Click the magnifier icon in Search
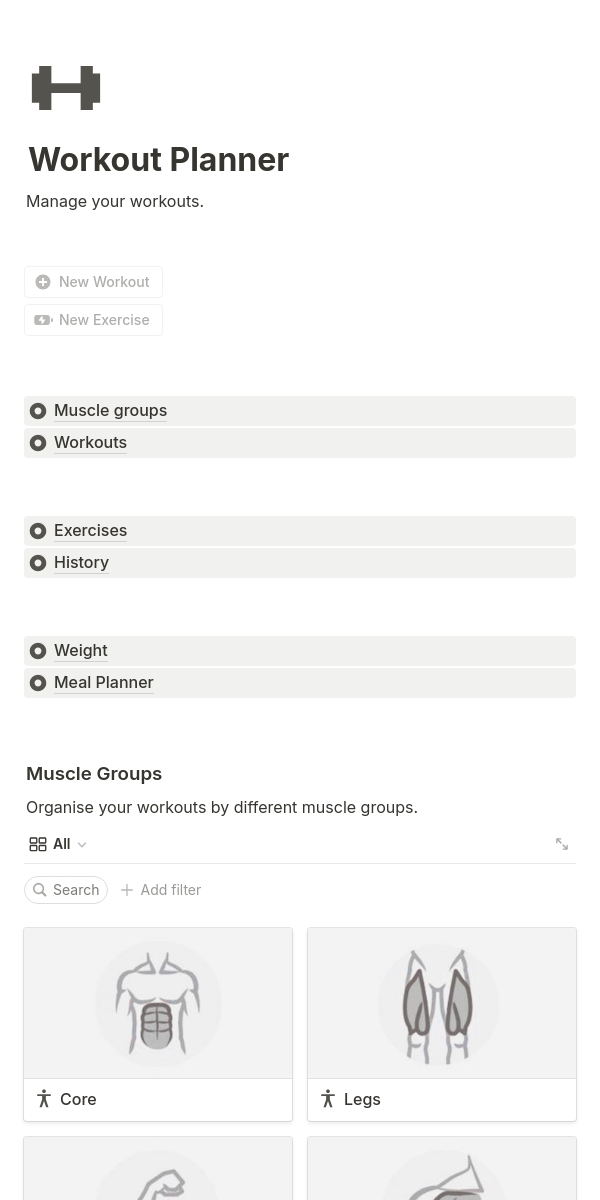600x1200 pixels. coord(40,890)
